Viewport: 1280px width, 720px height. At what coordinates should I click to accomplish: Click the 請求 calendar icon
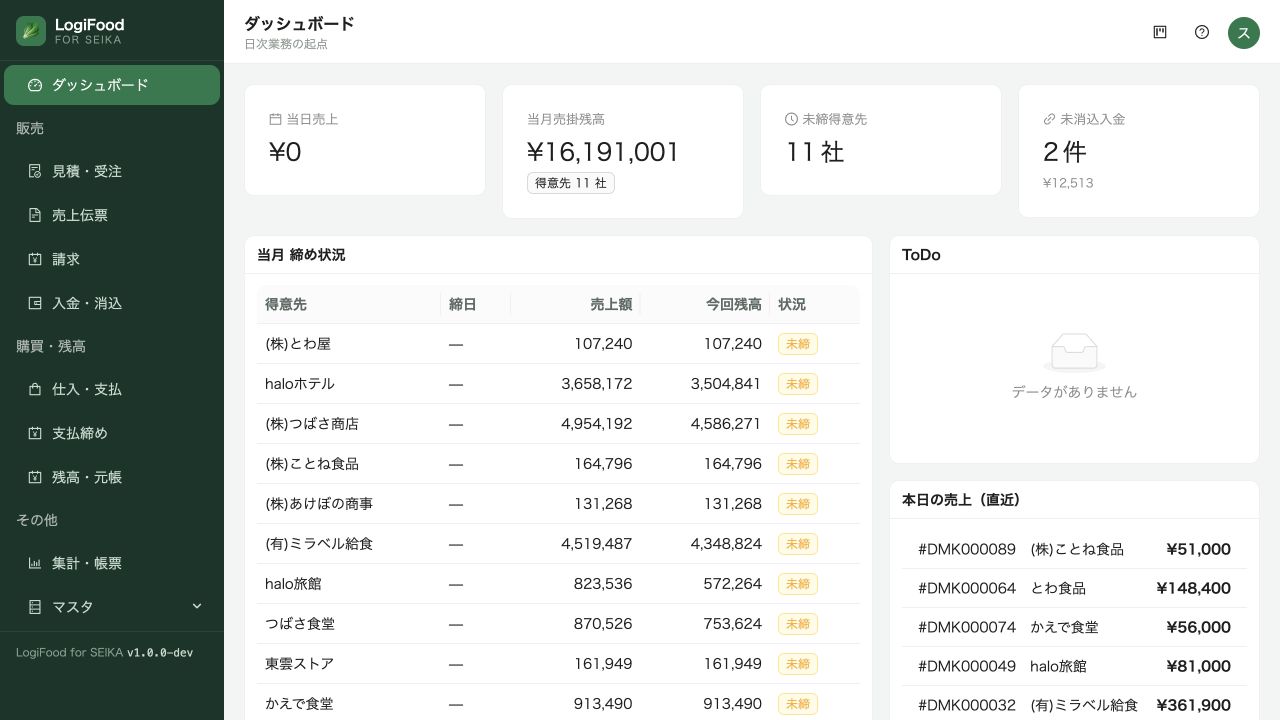pyautogui.click(x=35, y=259)
